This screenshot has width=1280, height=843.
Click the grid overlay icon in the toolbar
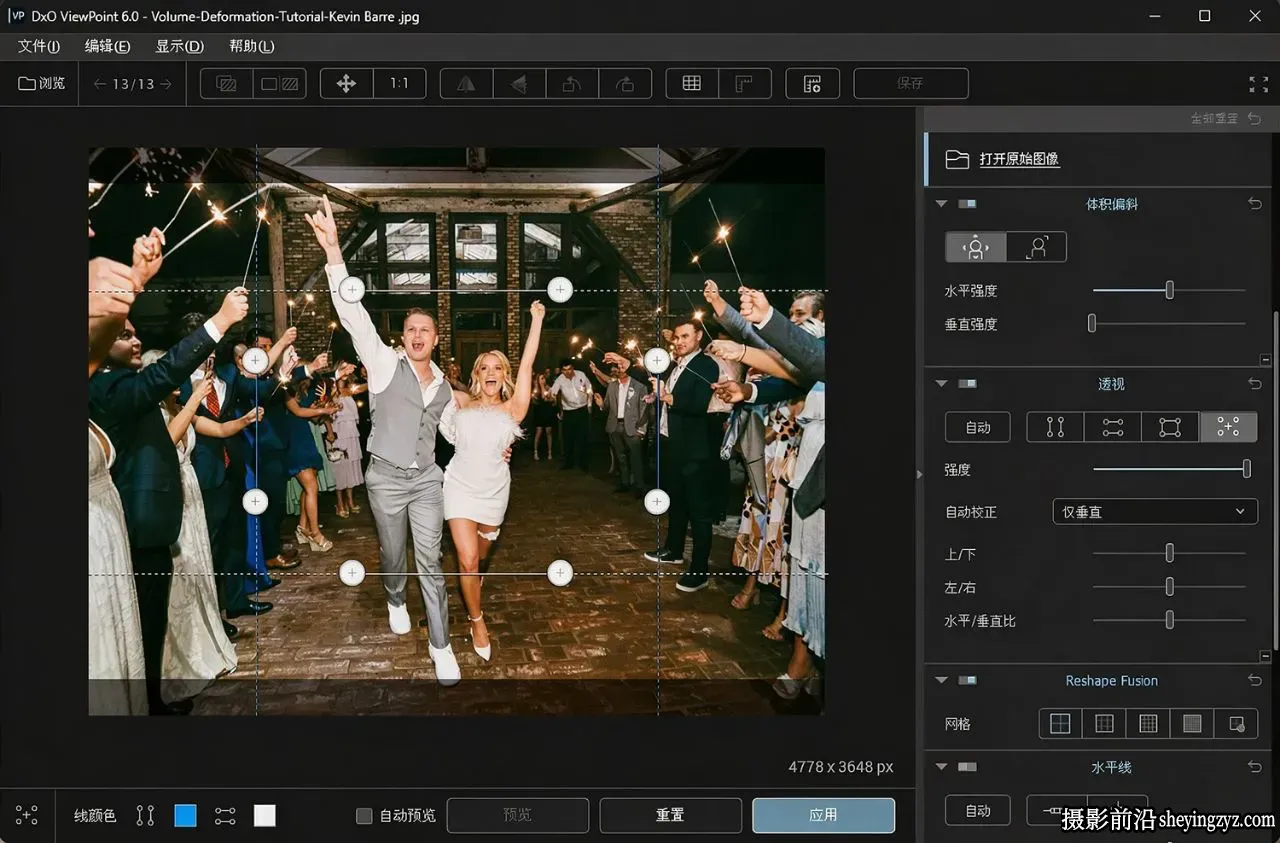coord(692,84)
